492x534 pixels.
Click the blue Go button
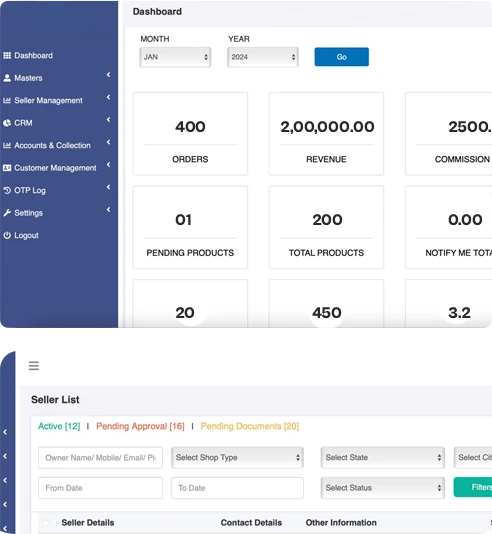pos(342,57)
